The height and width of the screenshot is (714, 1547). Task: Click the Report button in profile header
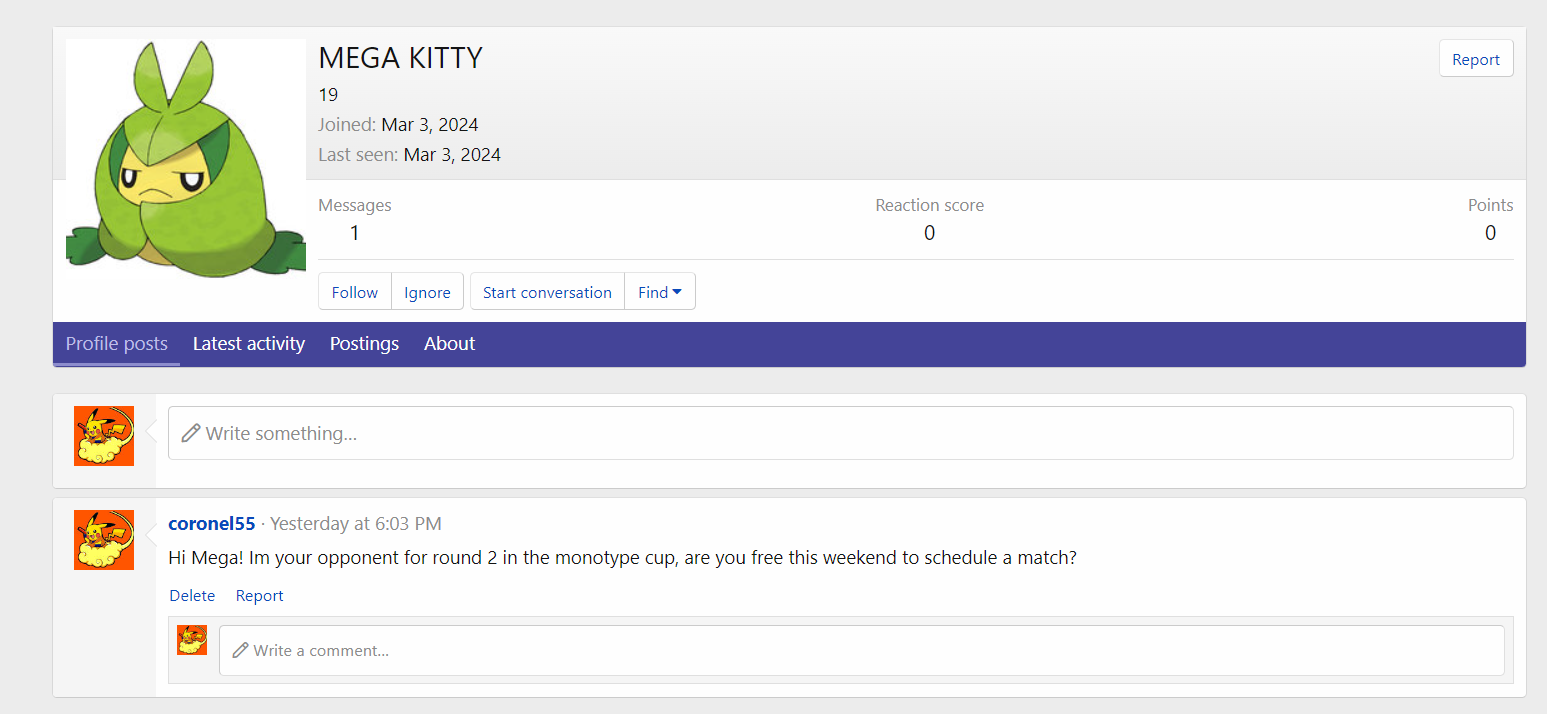pos(1475,59)
